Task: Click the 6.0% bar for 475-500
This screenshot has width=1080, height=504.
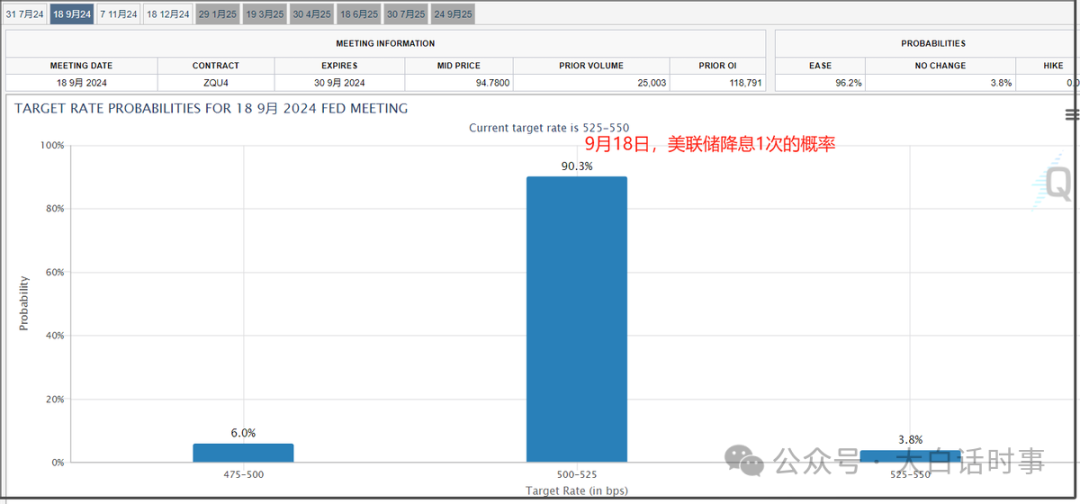Action: [x=243, y=453]
